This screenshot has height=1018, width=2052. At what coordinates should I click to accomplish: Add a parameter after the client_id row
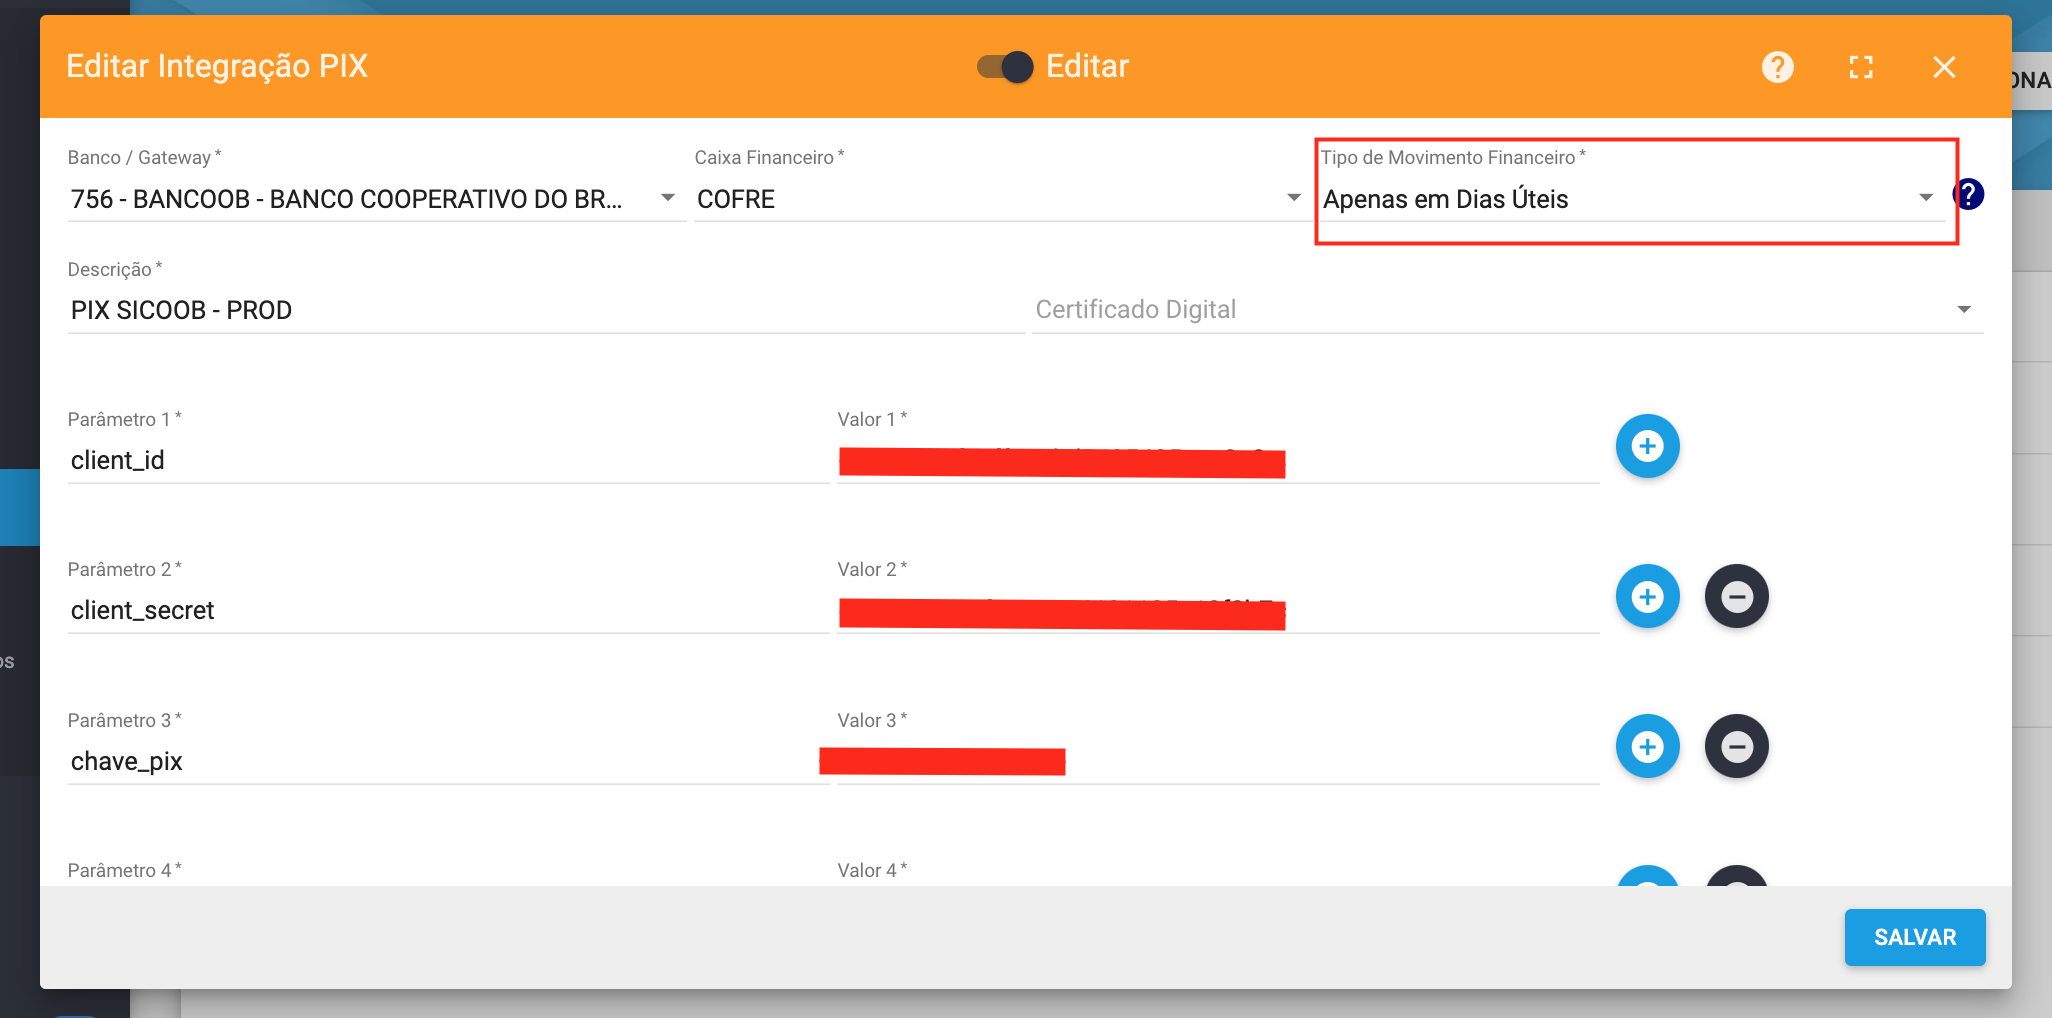[x=1647, y=446]
